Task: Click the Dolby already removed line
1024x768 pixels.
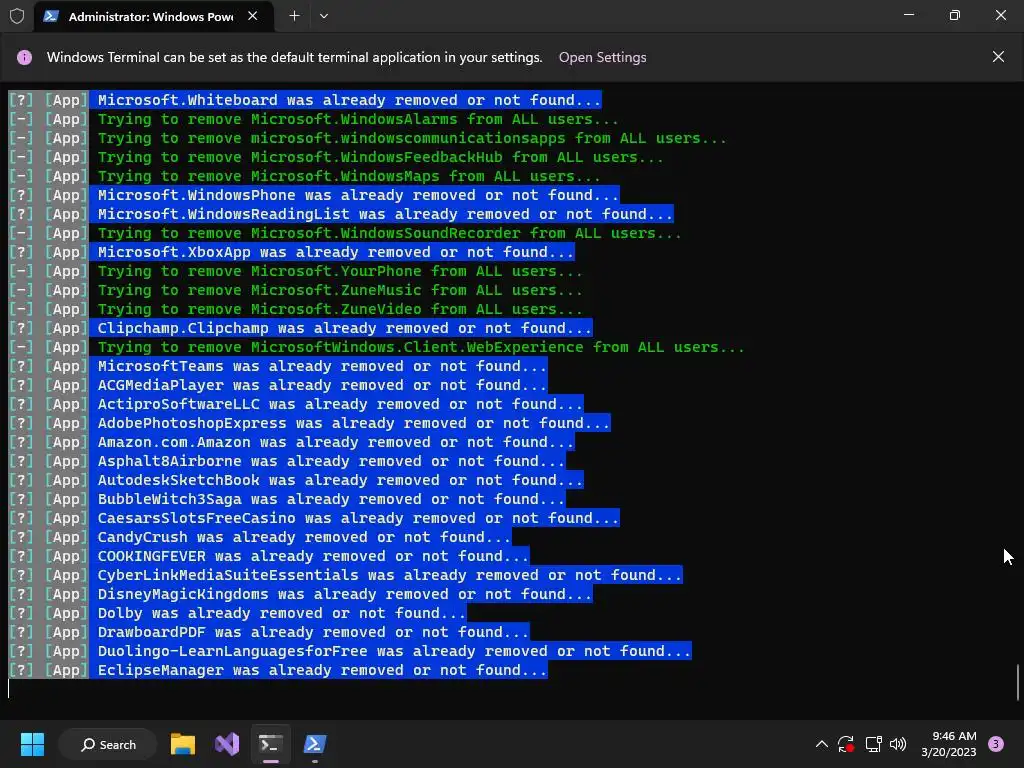Action: [x=237, y=613]
